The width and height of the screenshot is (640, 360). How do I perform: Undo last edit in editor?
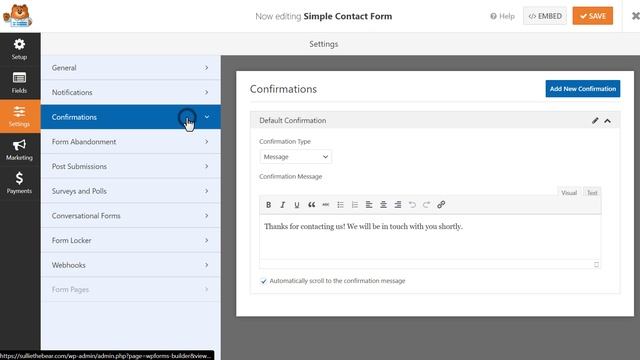[412, 205]
